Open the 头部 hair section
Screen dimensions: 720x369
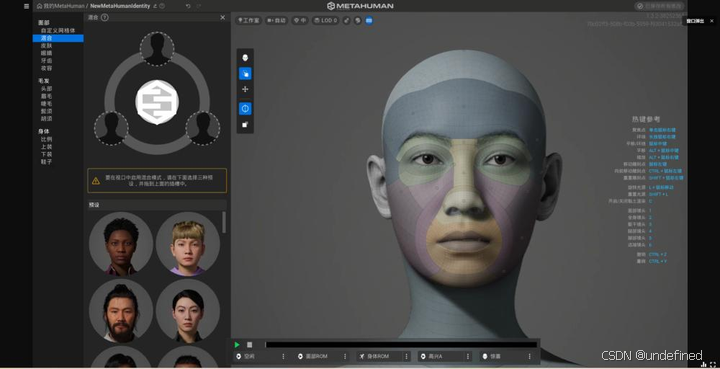[46, 89]
